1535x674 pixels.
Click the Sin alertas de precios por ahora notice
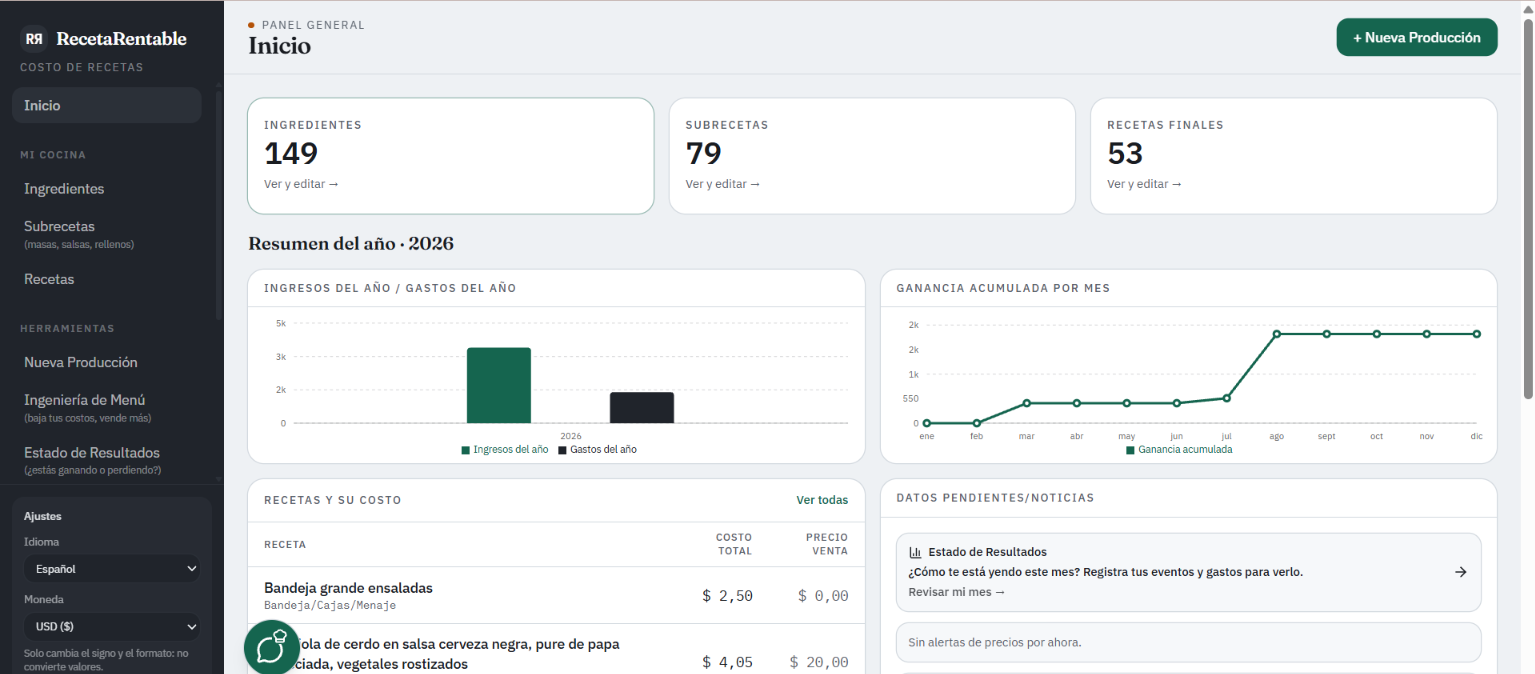pyautogui.click(x=1189, y=642)
